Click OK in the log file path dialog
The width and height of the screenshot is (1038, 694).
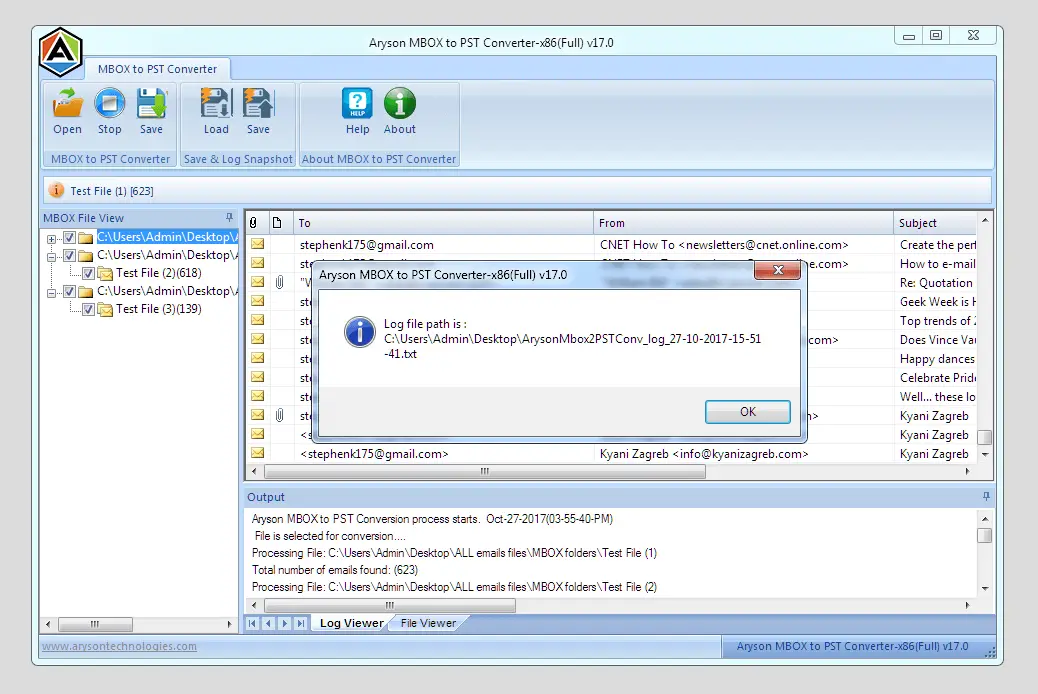point(747,412)
